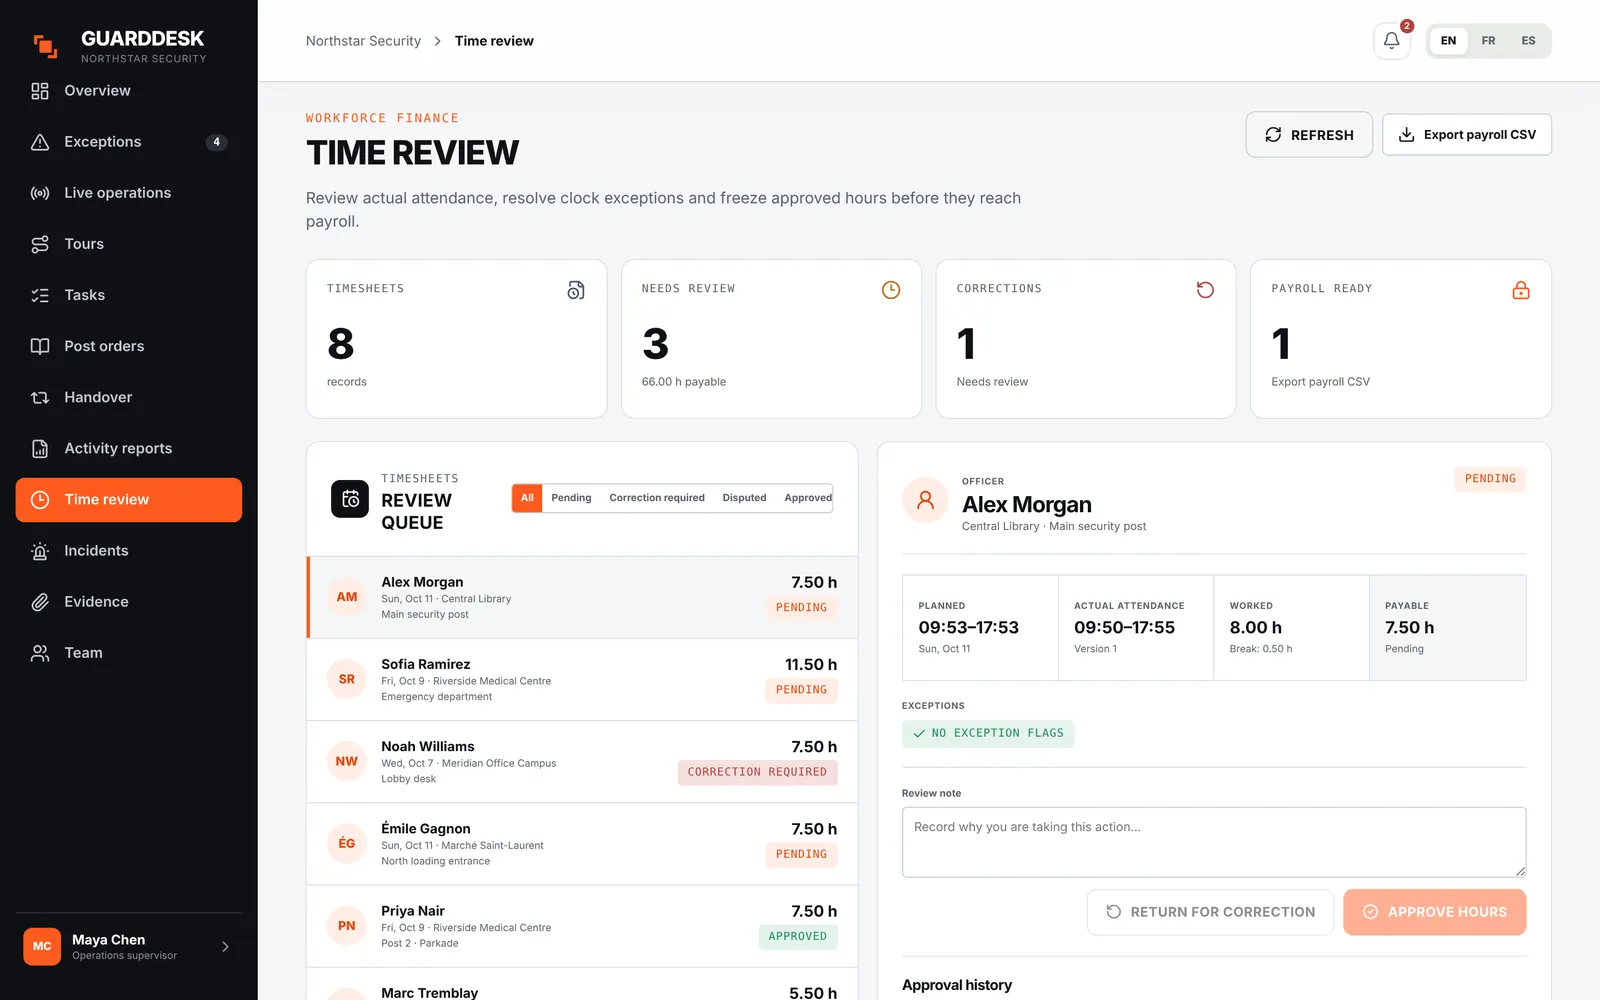The height and width of the screenshot is (1000, 1600).
Task: Click the Payroll Ready lock icon
Action: pos(1521,290)
